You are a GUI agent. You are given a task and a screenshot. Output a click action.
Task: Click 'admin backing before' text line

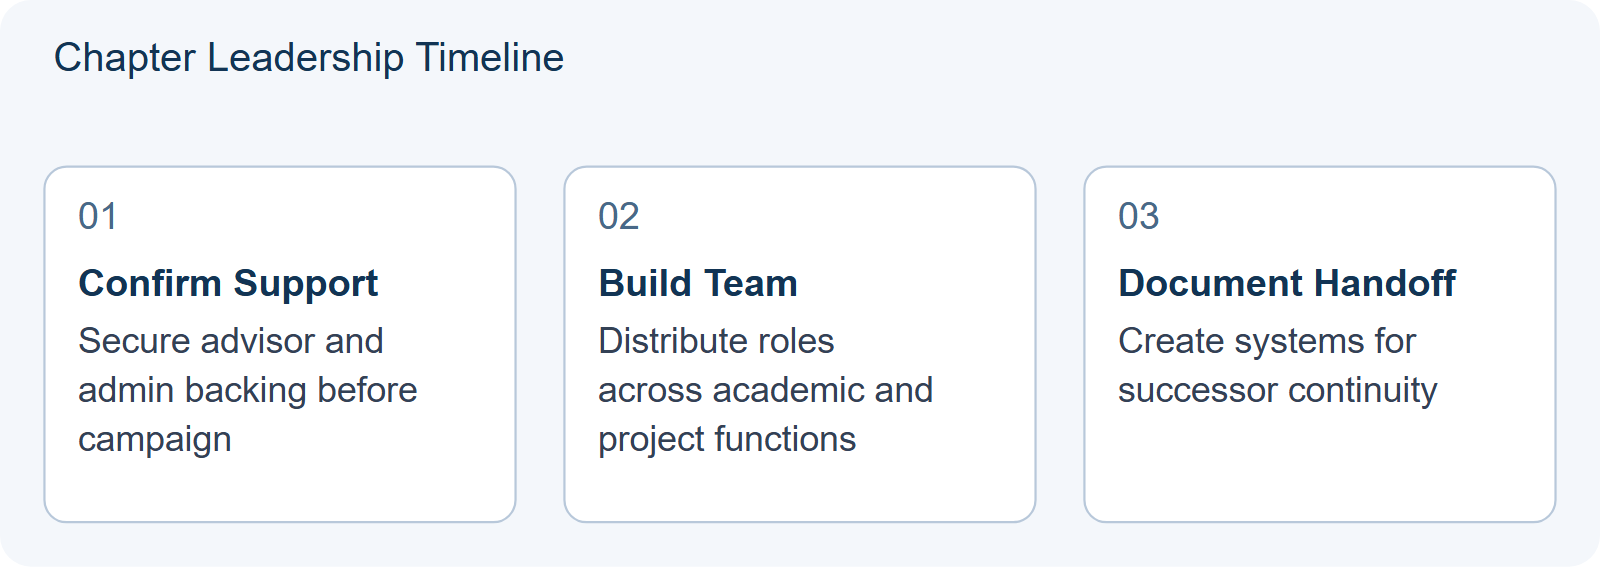tap(248, 390)
